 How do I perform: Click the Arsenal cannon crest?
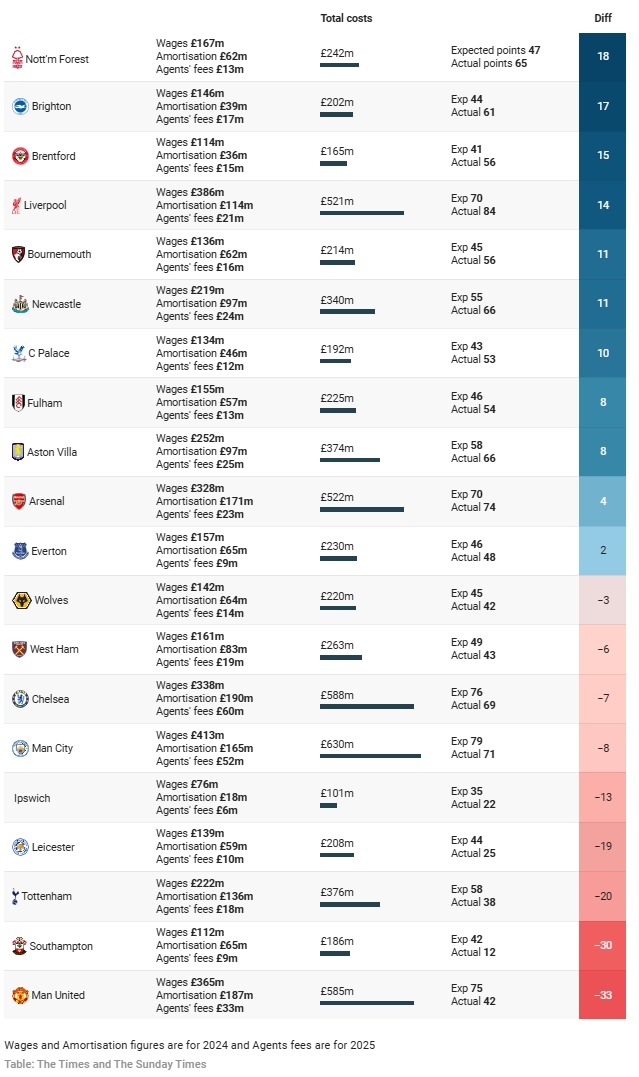pyautogui.click(x=19, y=501)
